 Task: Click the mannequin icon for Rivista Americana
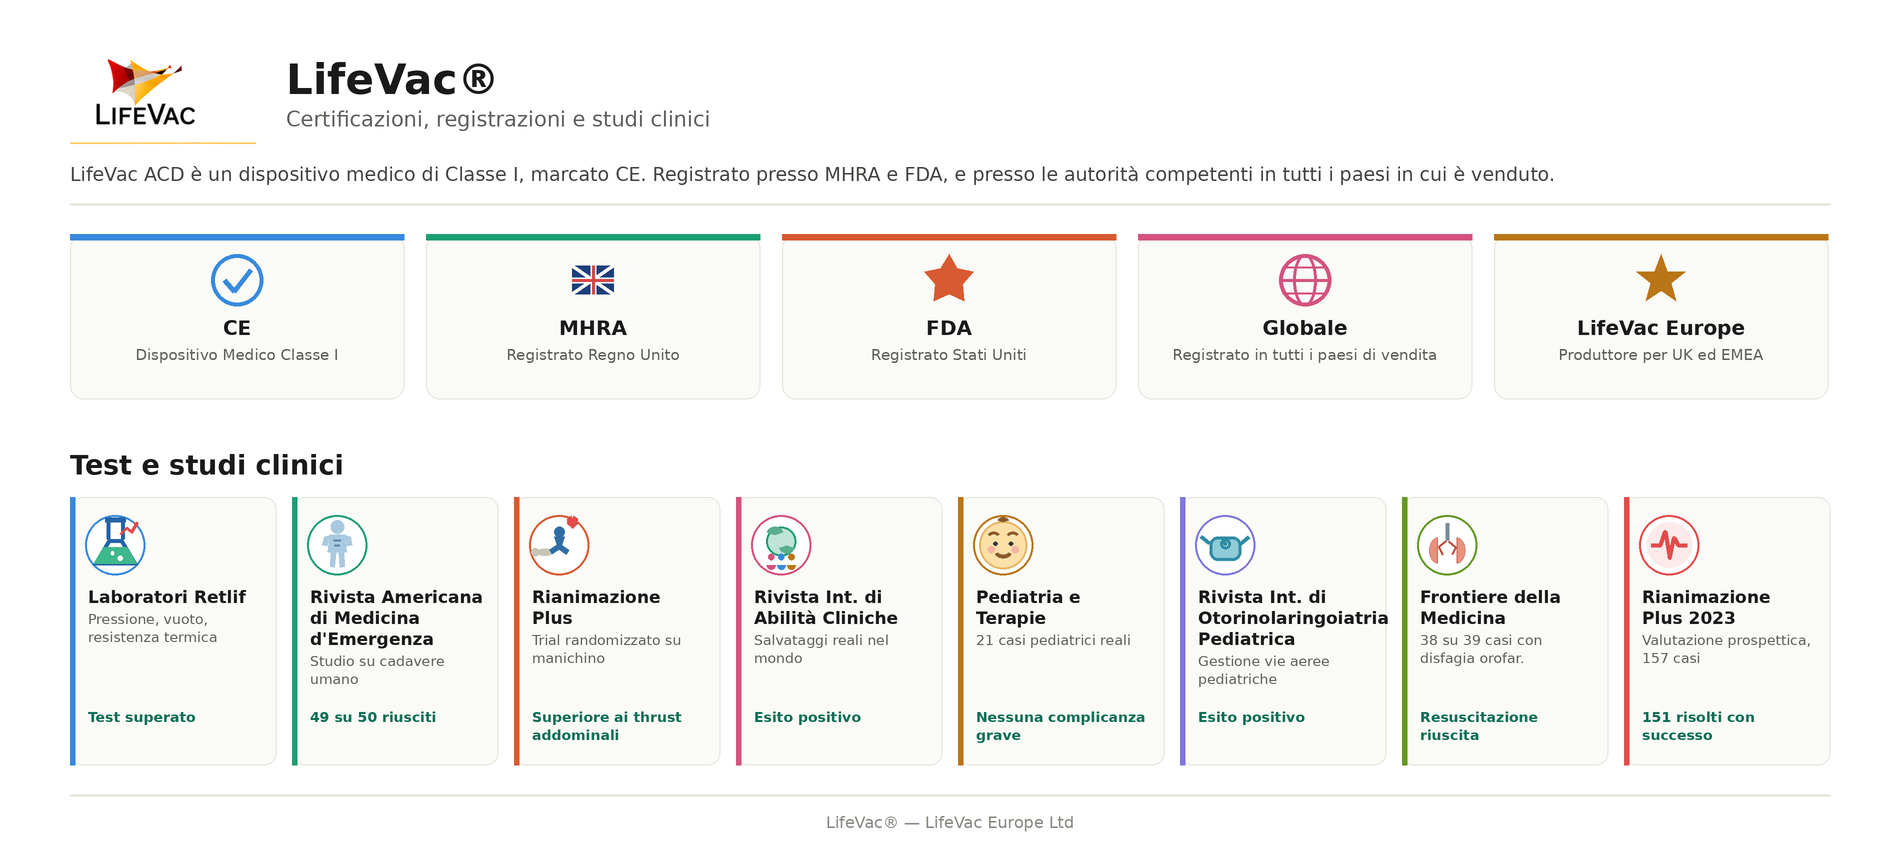tap(337, 545)
